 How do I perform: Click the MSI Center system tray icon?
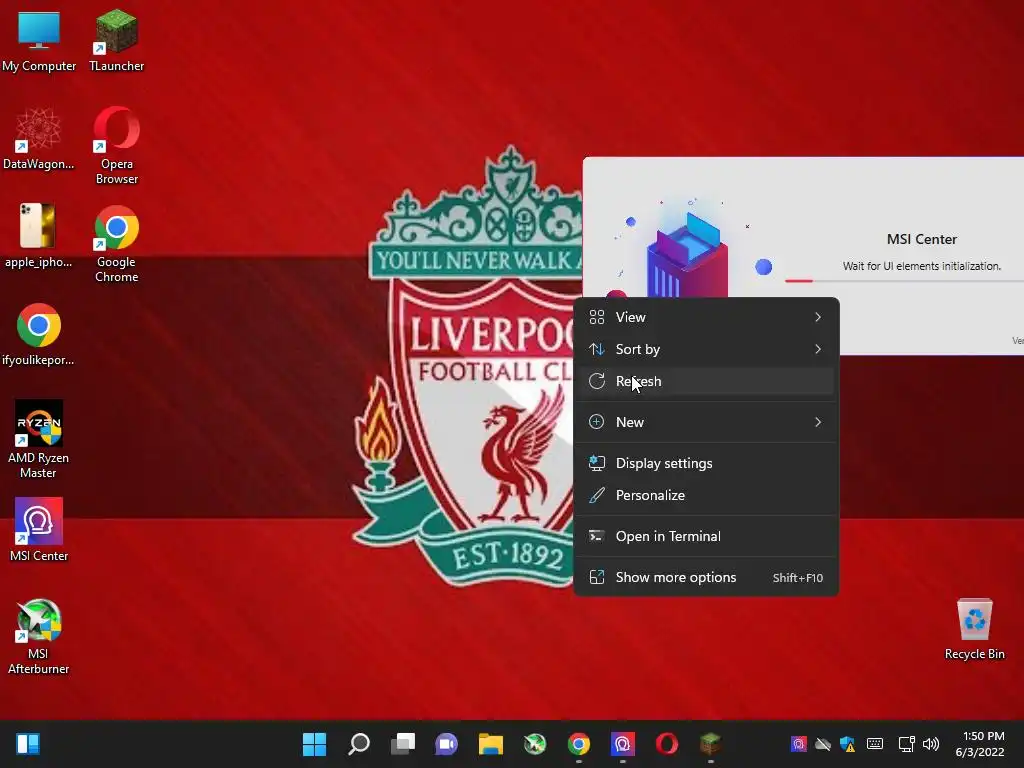point(799,744)
